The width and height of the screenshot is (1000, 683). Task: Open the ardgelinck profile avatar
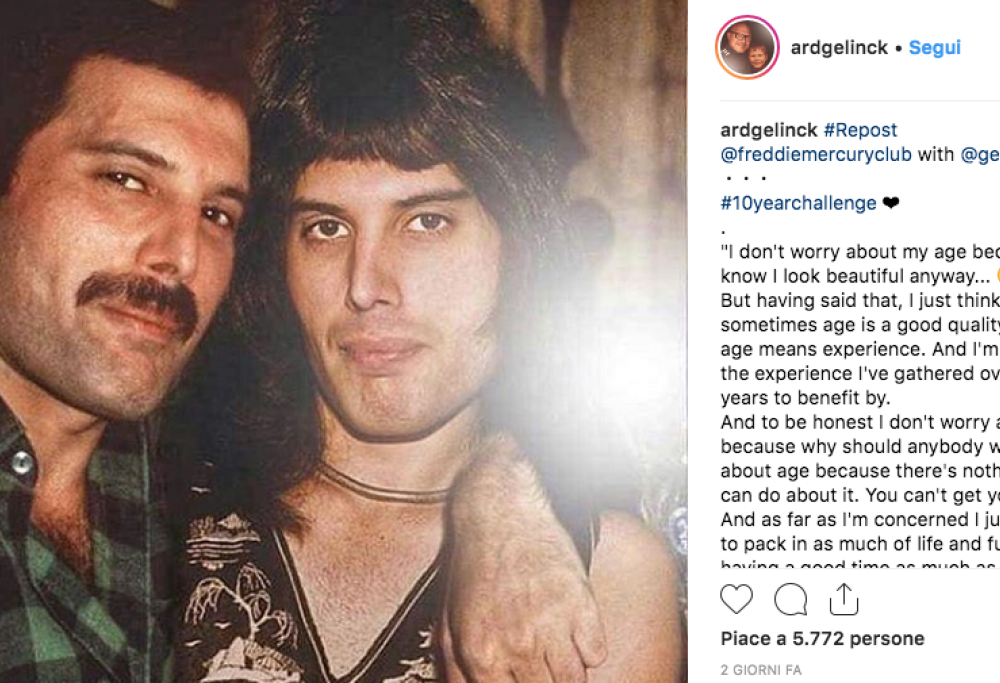click(x=747, y=47)
